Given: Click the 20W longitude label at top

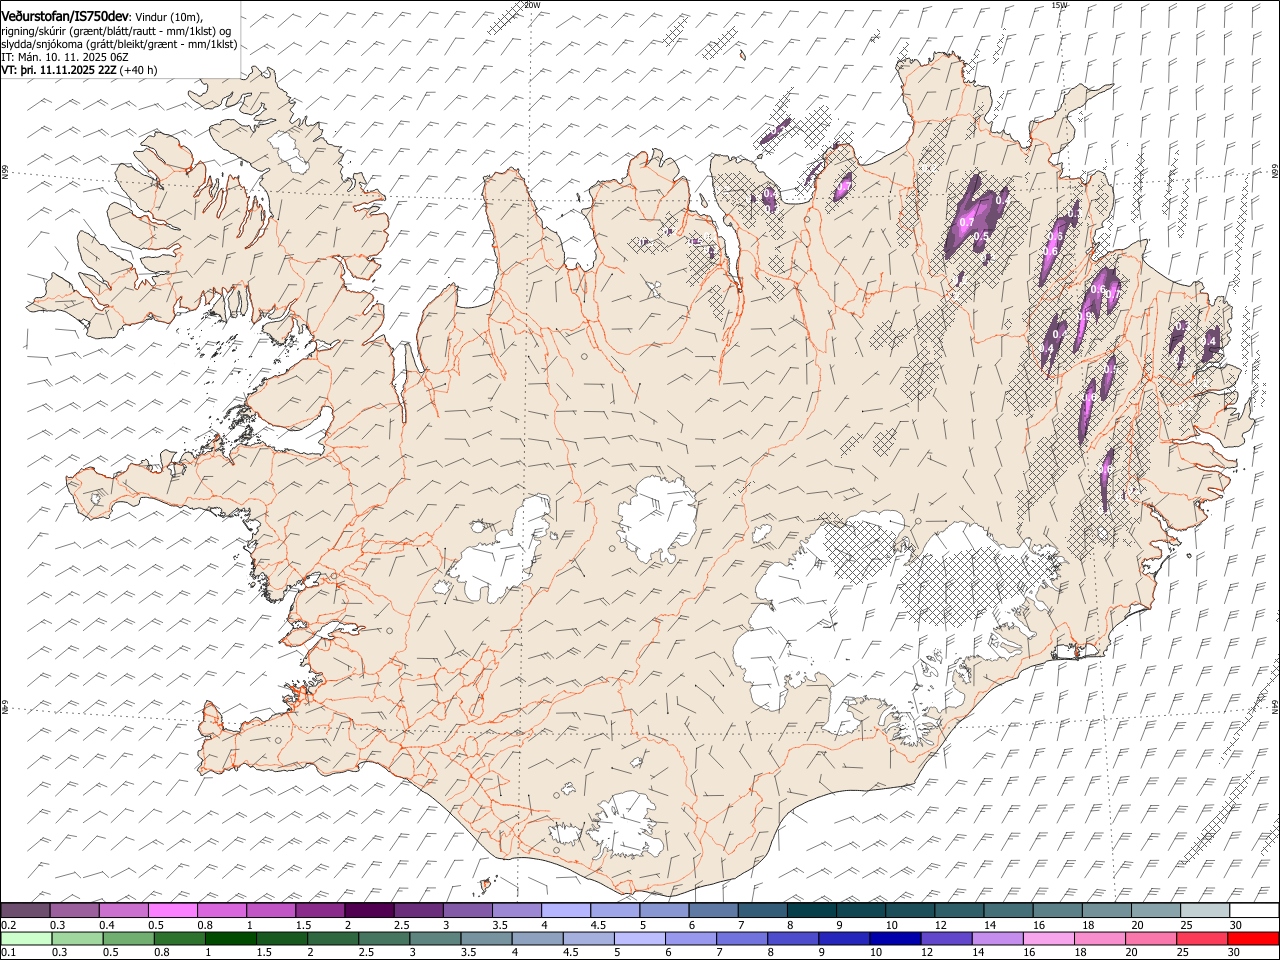Looking at the screenshot, I should point(532,5).
